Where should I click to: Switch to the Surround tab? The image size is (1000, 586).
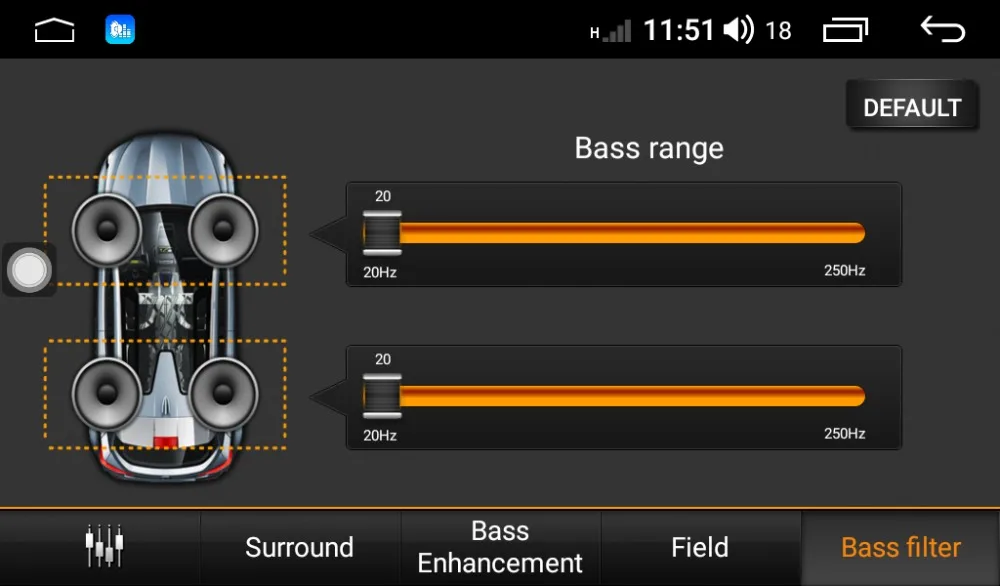299,547
